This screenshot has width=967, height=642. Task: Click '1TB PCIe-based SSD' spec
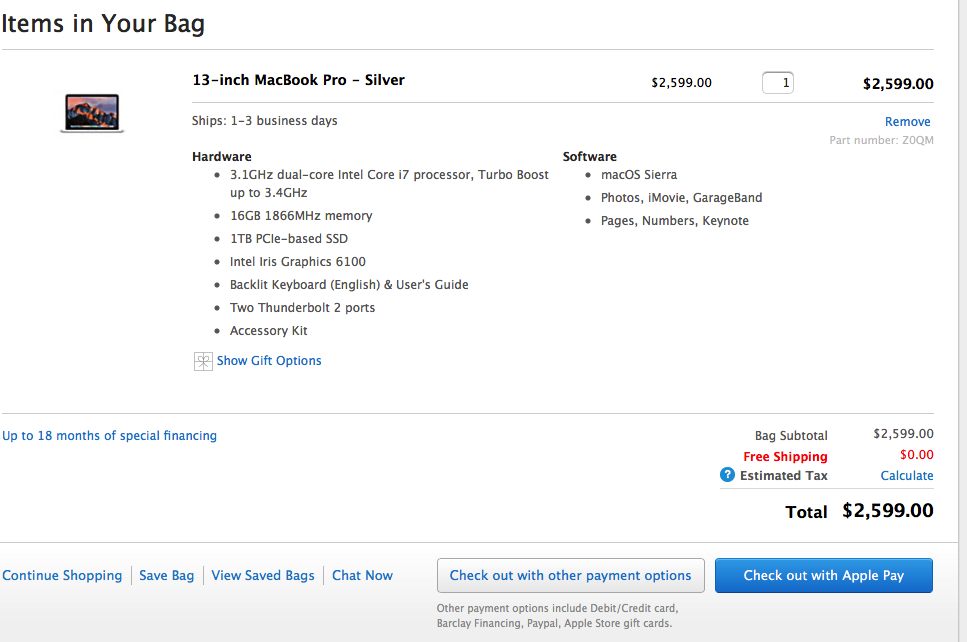coord(289,239)
